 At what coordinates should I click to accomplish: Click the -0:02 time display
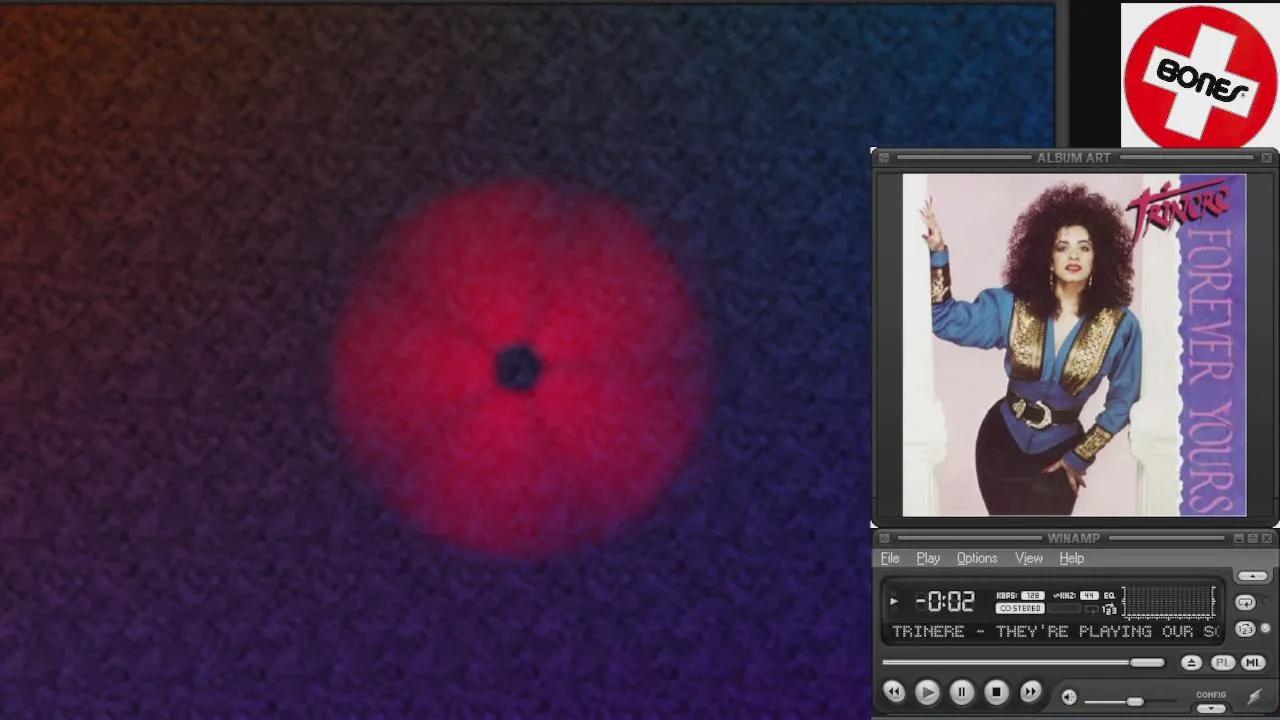click(x=945, y=602)
